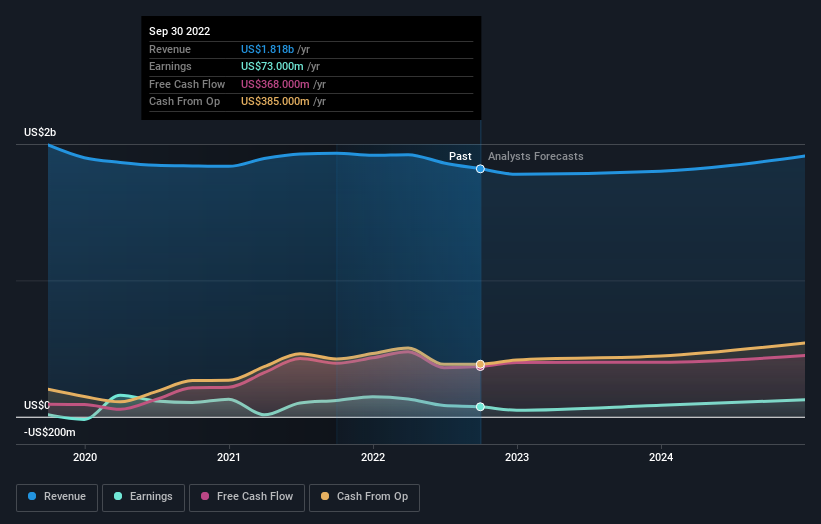Click the Earnings row label in tooltip
This screenshot has height=524, width=821.
click(x=170, y=66)
